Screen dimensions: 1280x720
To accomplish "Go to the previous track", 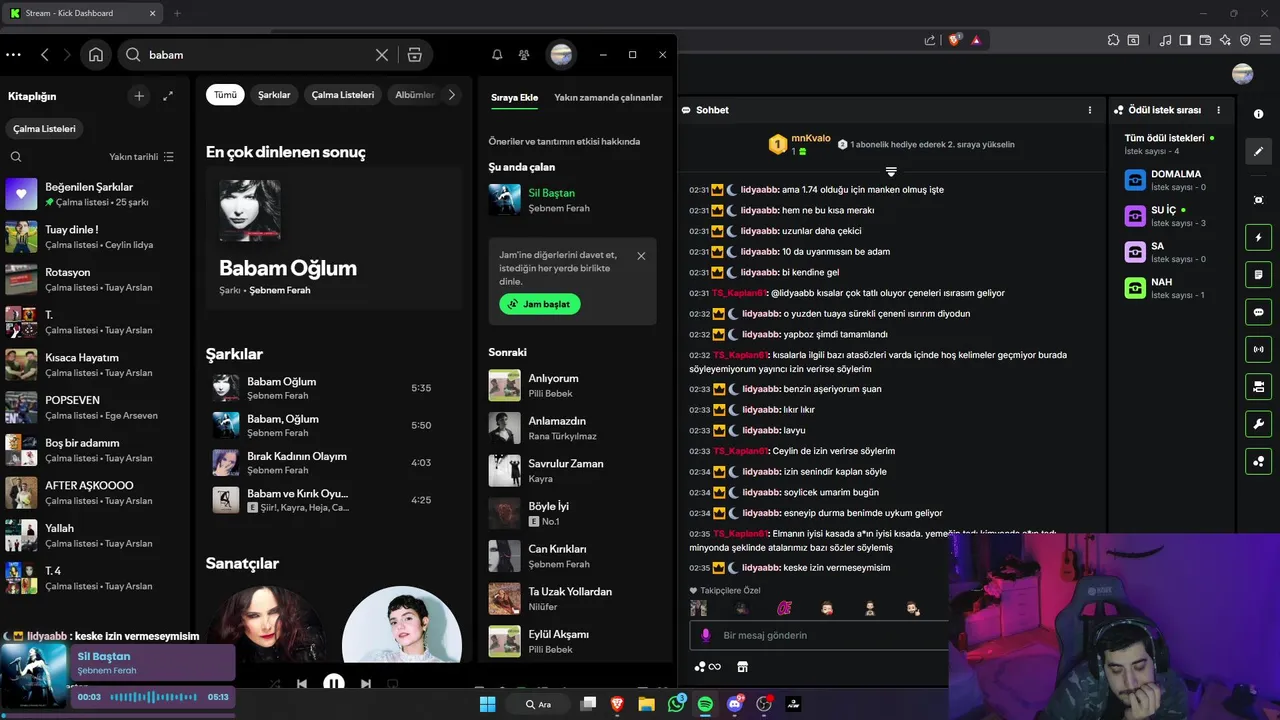I will pyautogui.click(x=302, y=684).
